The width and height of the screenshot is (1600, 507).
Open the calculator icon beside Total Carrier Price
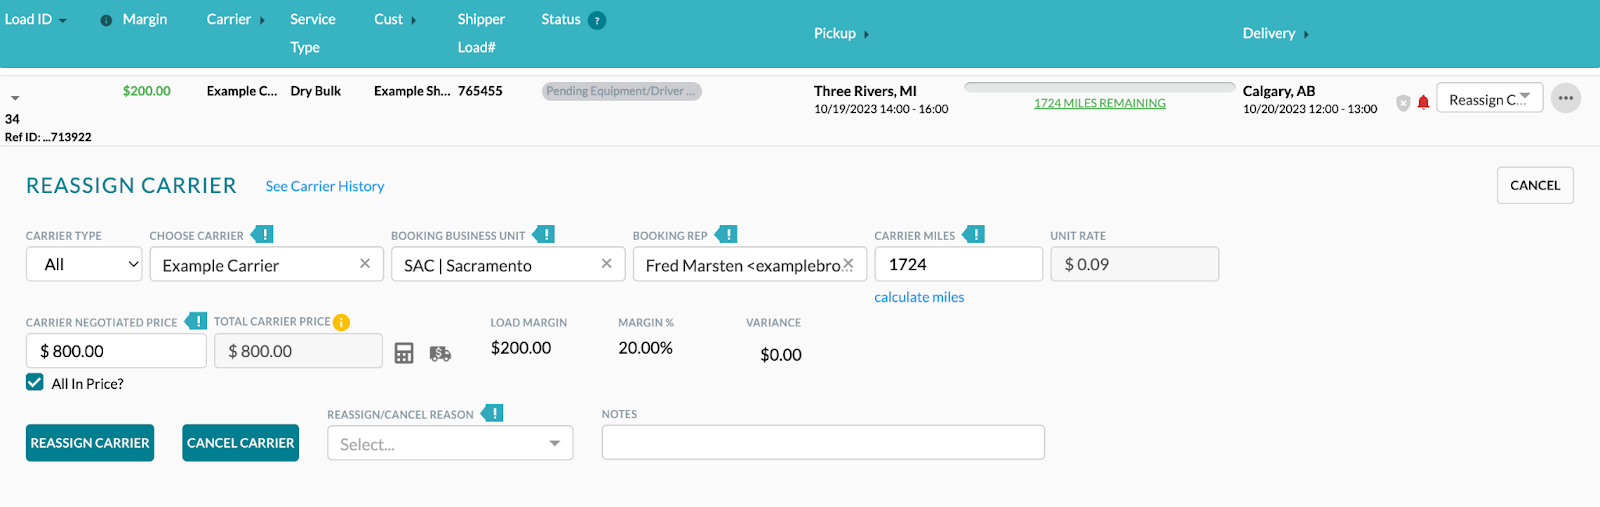tap(404, 353)
